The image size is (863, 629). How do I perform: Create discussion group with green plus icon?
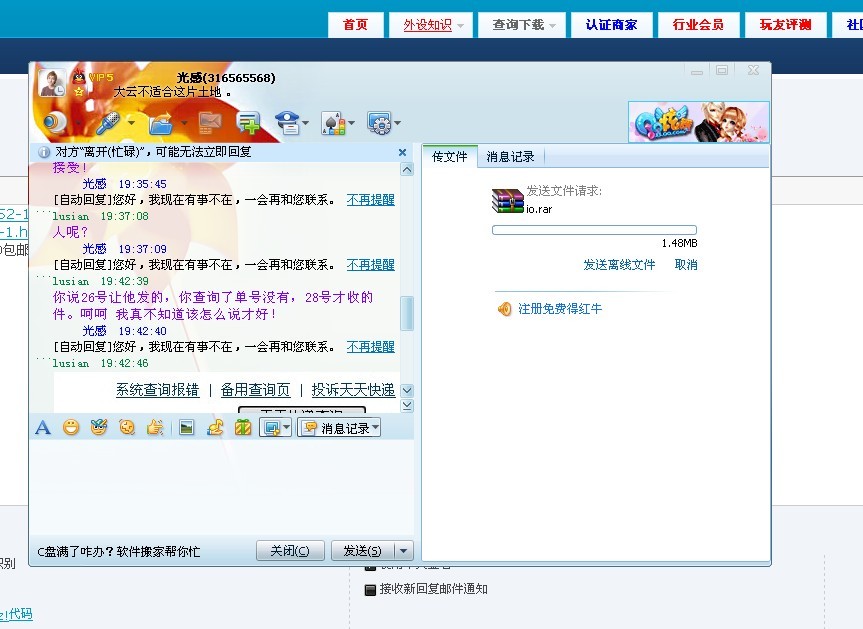click(247, 123)
